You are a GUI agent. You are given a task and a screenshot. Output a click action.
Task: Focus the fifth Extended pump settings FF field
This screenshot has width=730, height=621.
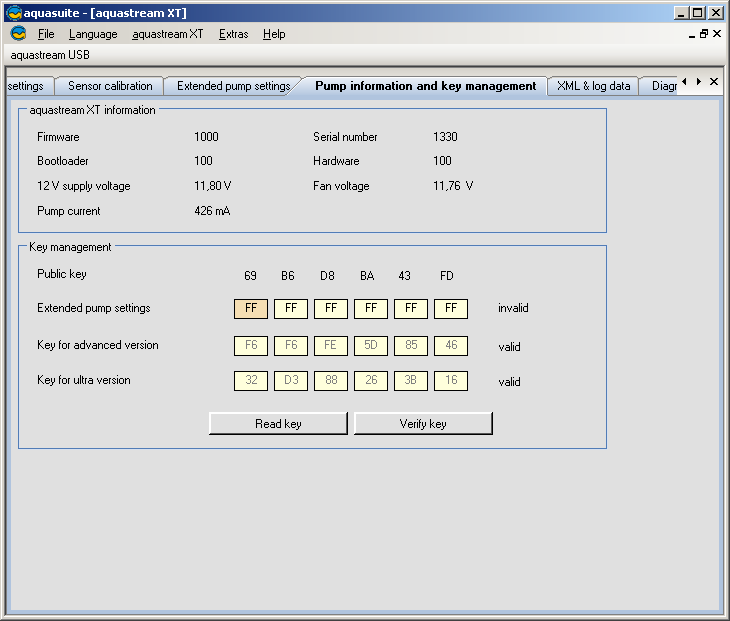[411, 308]
